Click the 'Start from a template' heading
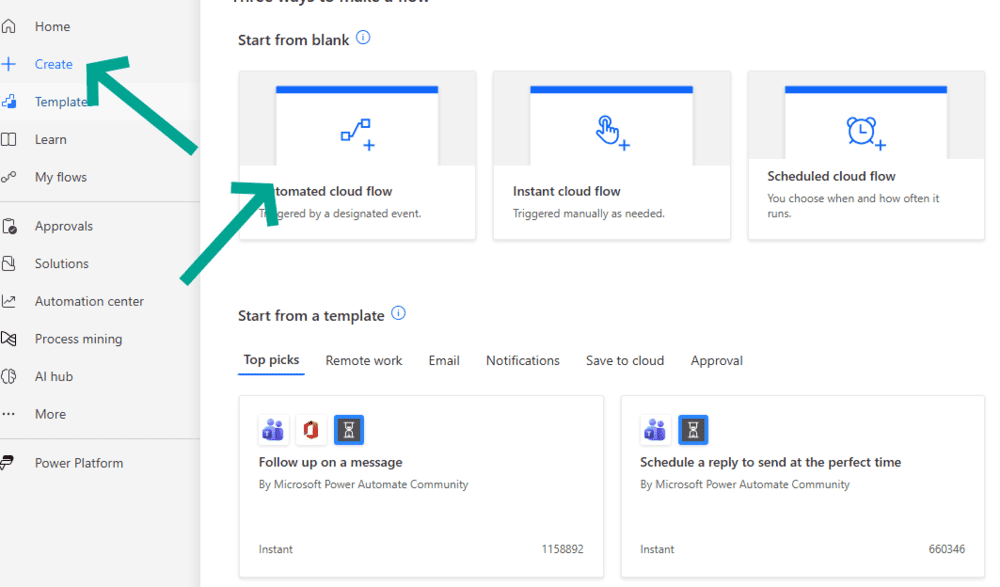Screen dimensions: 1000x587 click(x=311, y=315)
